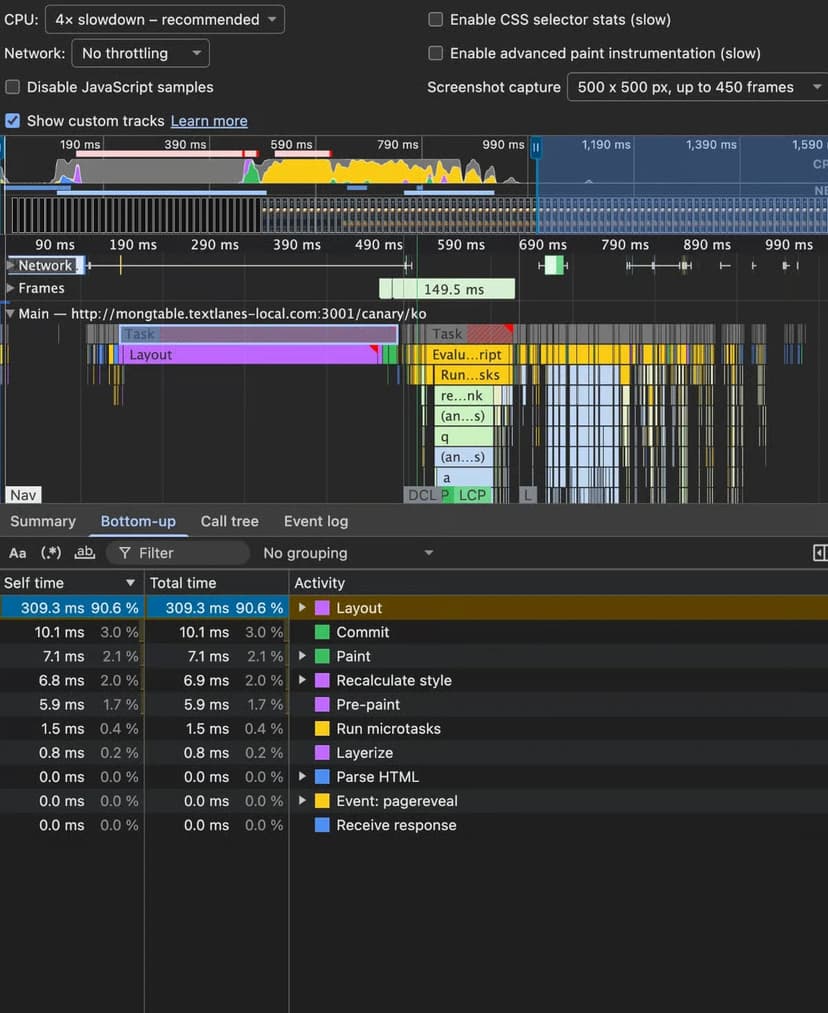Select the Bottom-up tab
Screen dimensions: 828x1013
coord(138,521)
